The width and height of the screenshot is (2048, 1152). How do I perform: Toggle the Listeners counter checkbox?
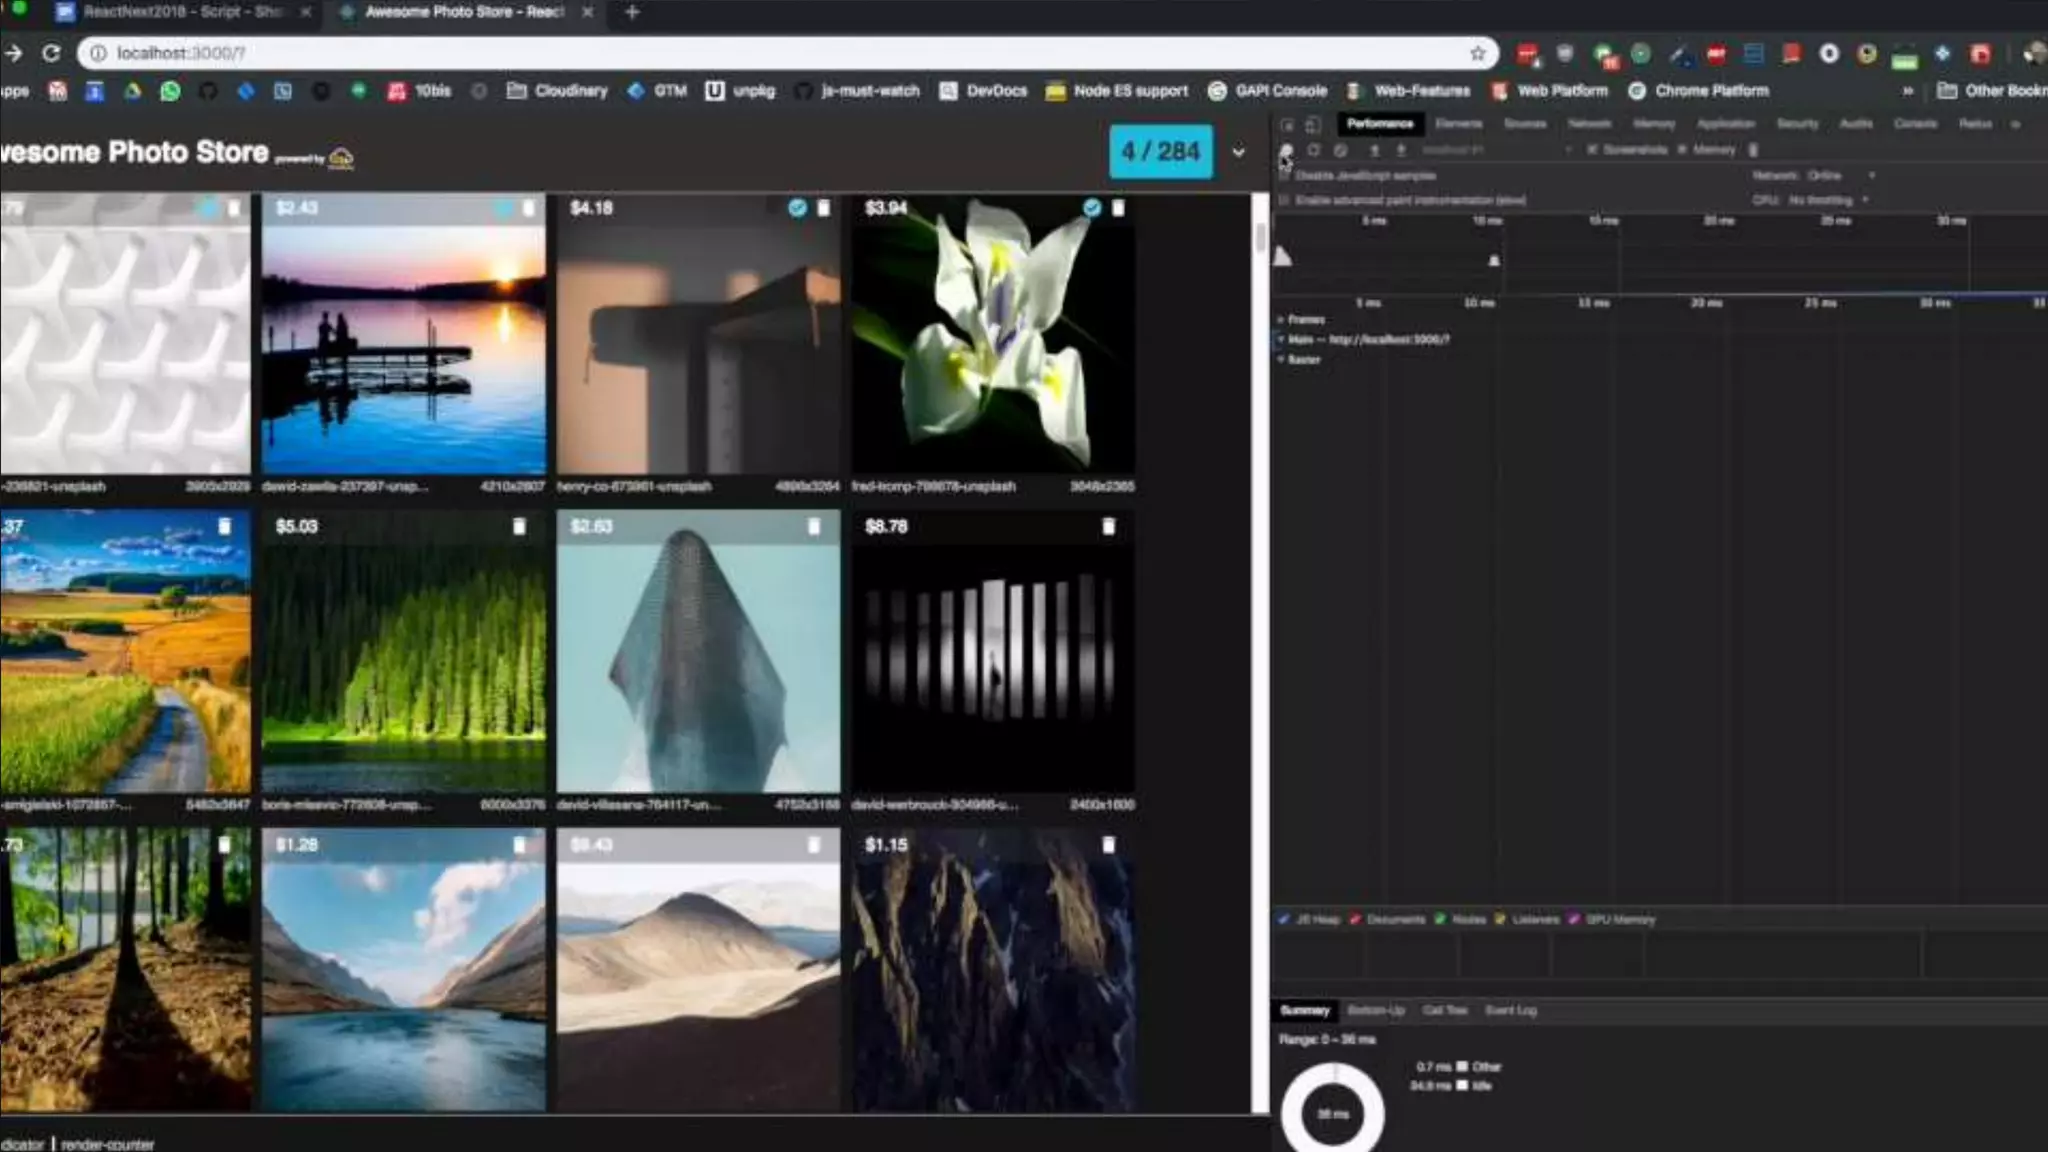1500,919
